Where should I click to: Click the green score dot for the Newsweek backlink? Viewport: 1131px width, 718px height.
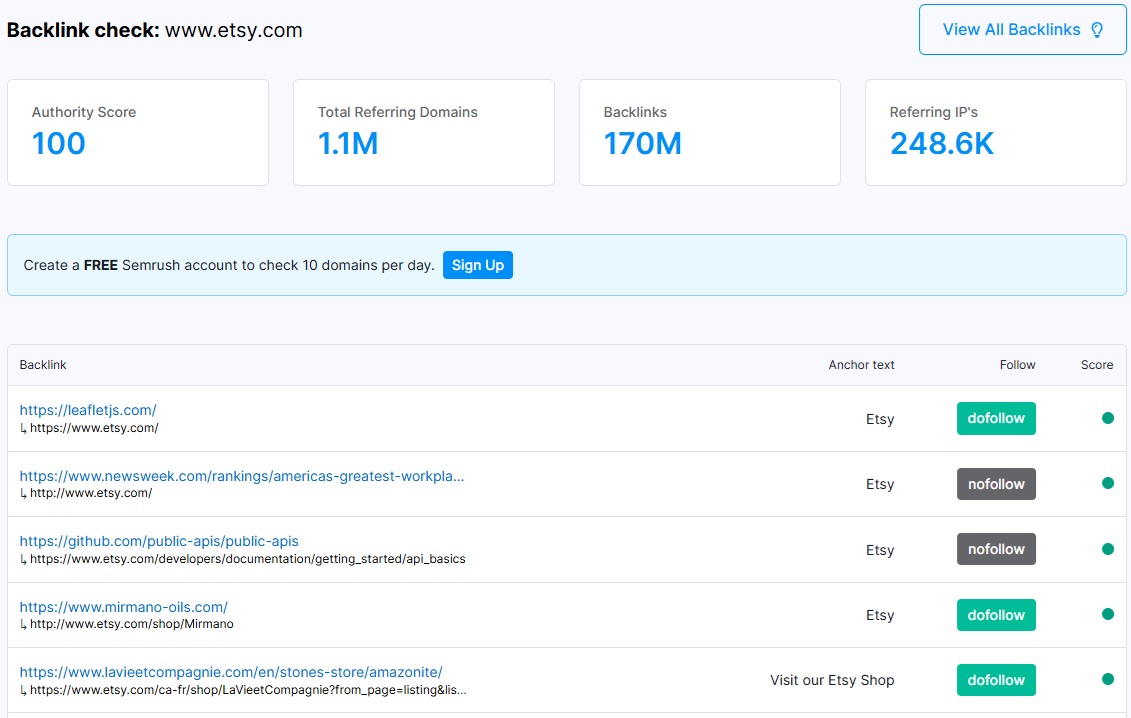coord(1108,483)
